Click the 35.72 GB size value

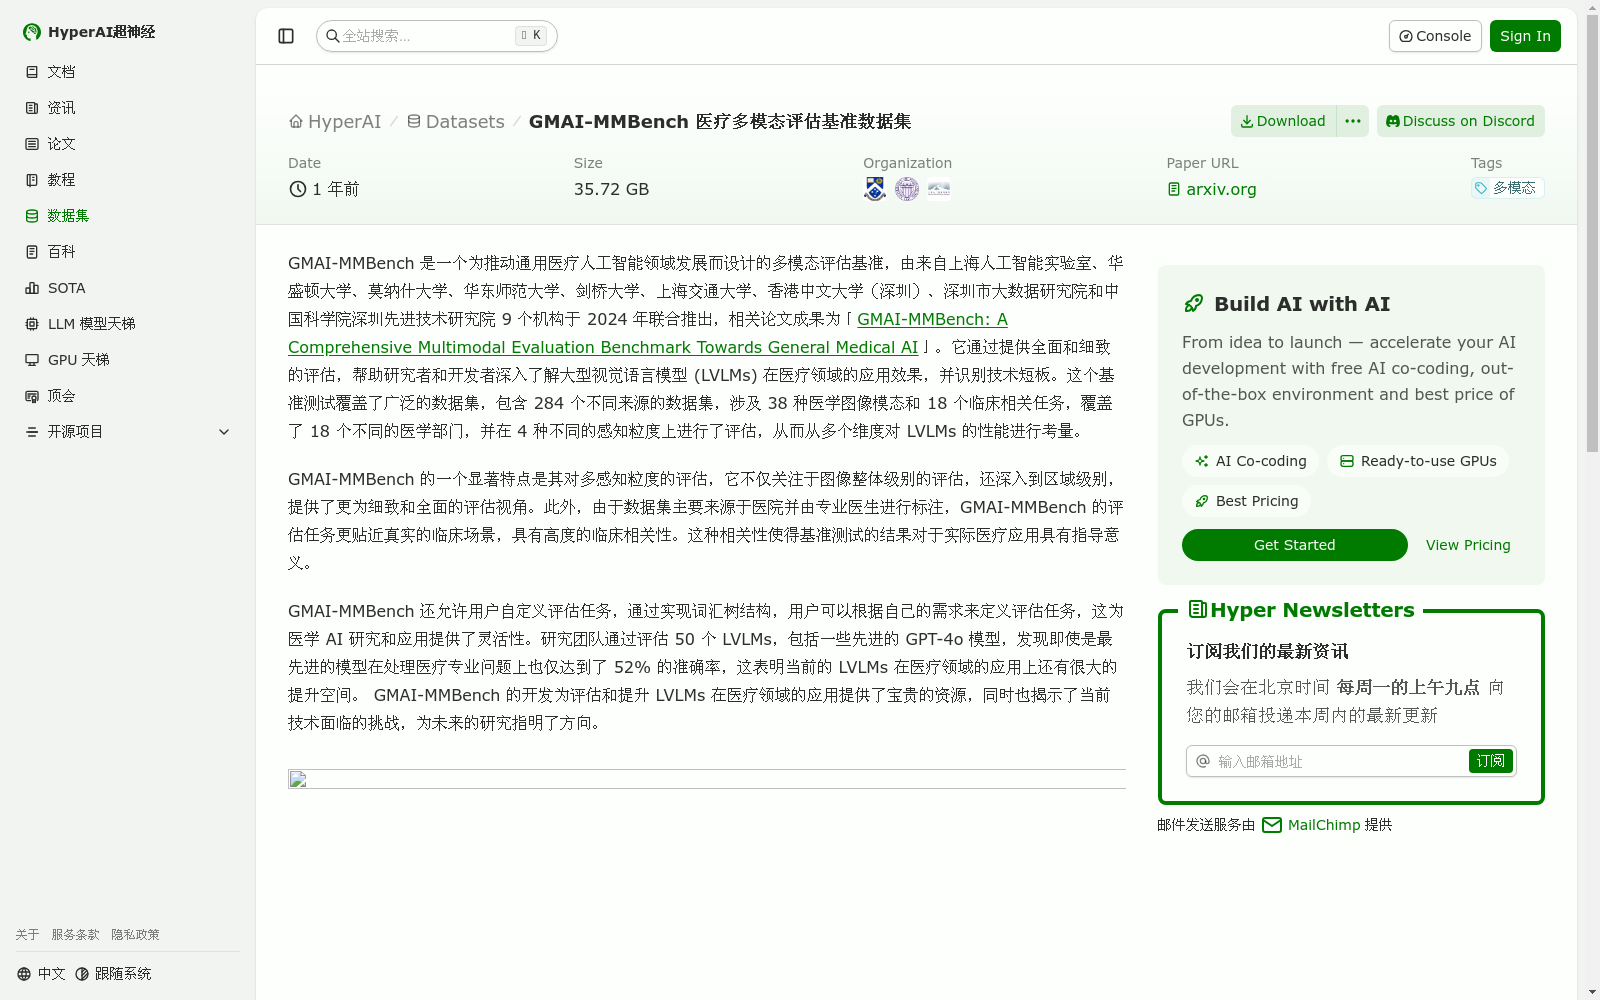pyautogui.click(x=611, y=189)
